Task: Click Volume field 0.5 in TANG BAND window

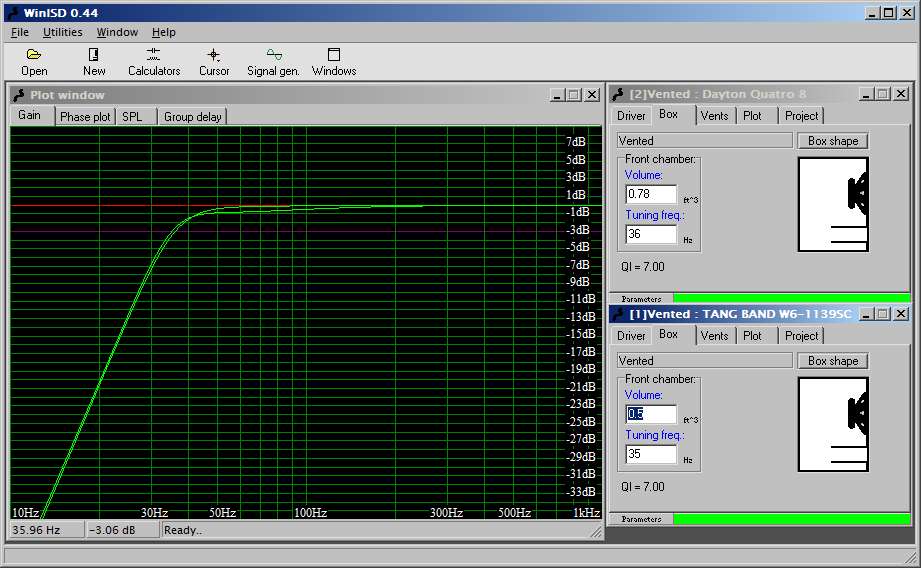Action: point(651,414)
